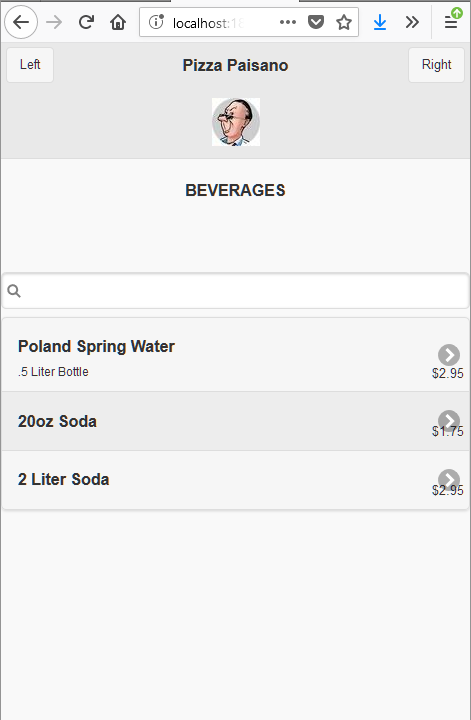Click the browser forward arrow
This screenshot has width=471, height=720.
[54, 22]
